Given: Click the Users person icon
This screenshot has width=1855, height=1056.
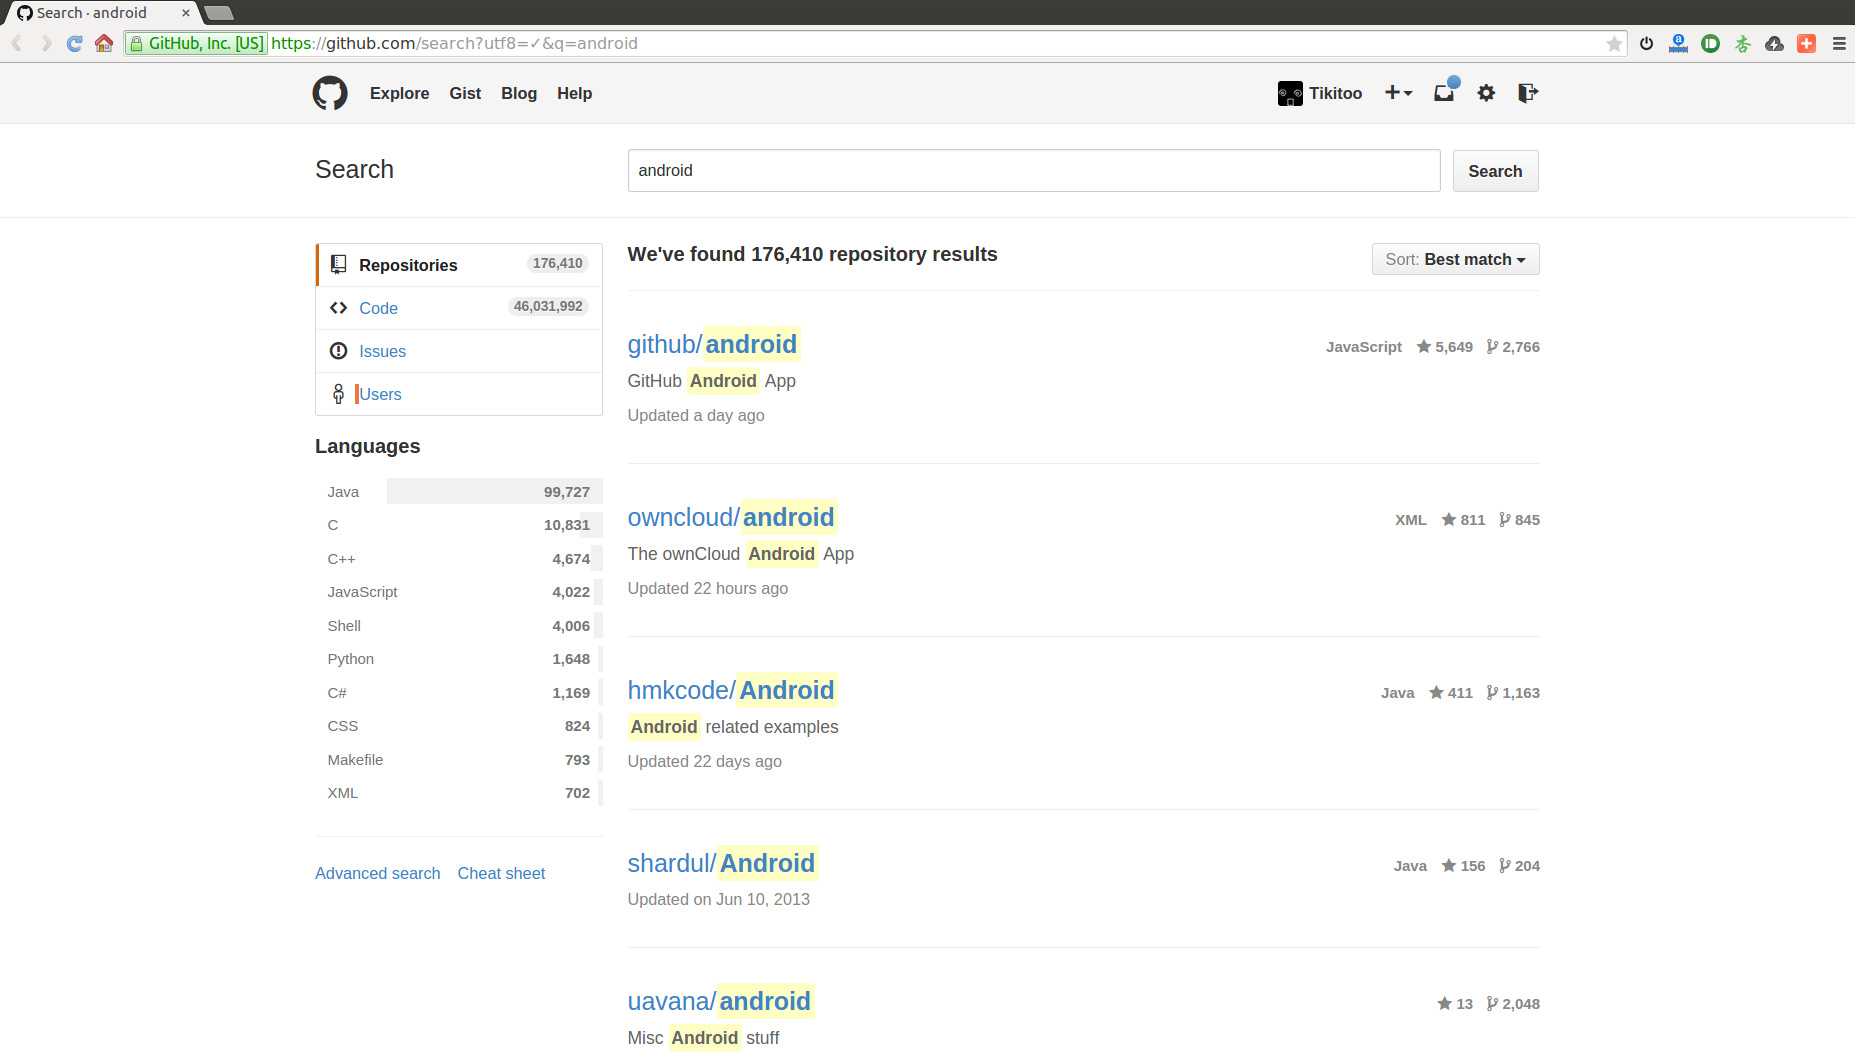Looking at the screenshot, I should tap(338, 394).
